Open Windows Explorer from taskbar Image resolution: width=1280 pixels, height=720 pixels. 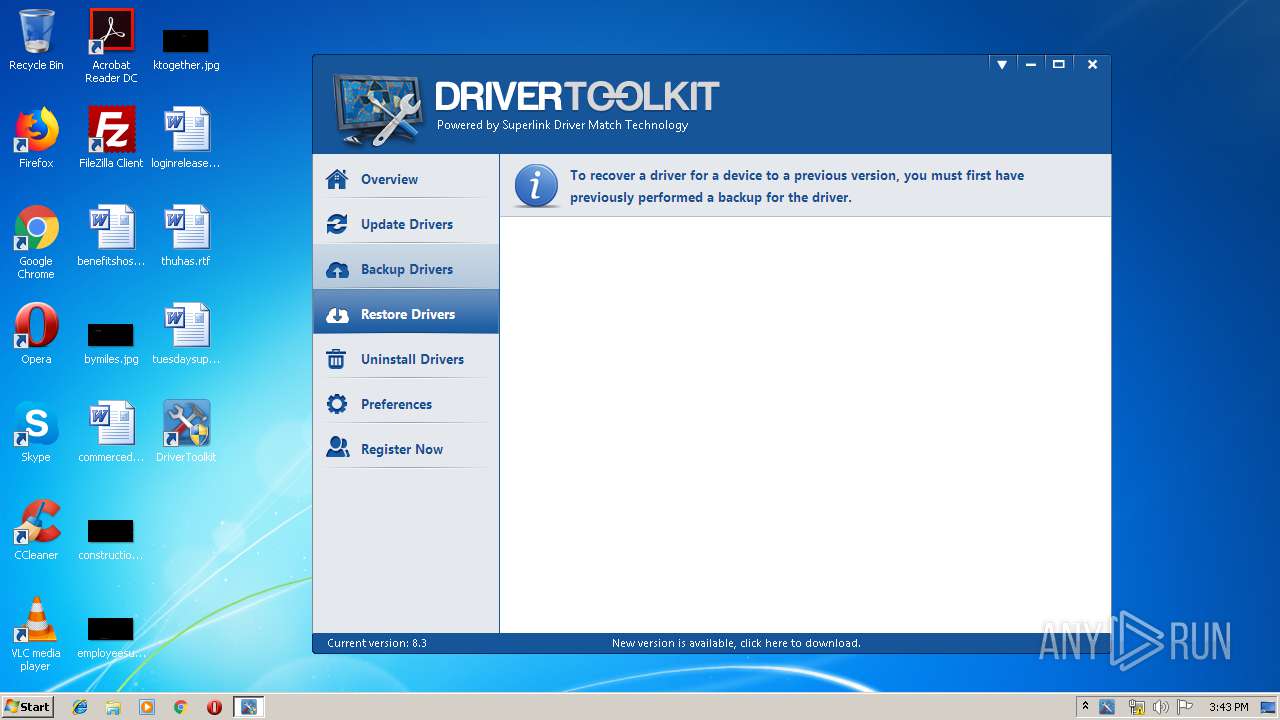click(113, 707)
